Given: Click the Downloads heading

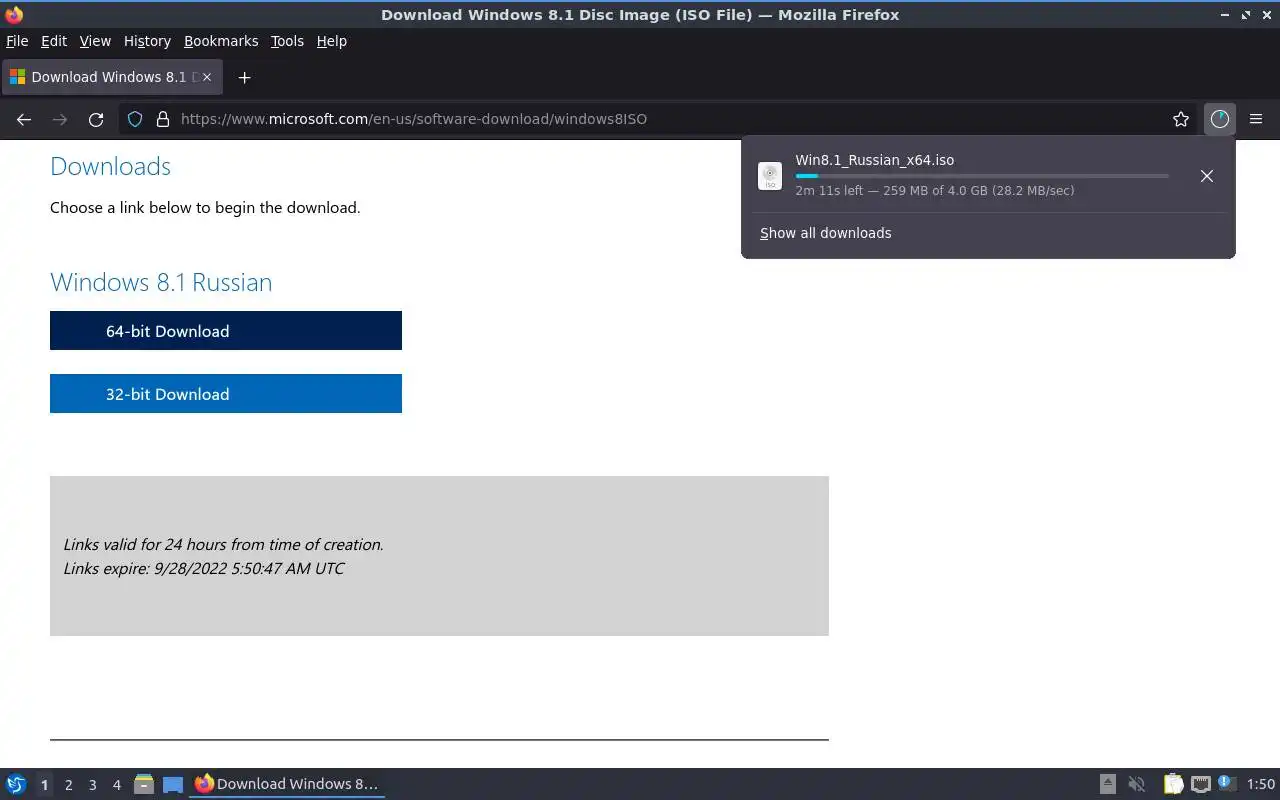Looking at the screenshot, I should click(110, 166).
